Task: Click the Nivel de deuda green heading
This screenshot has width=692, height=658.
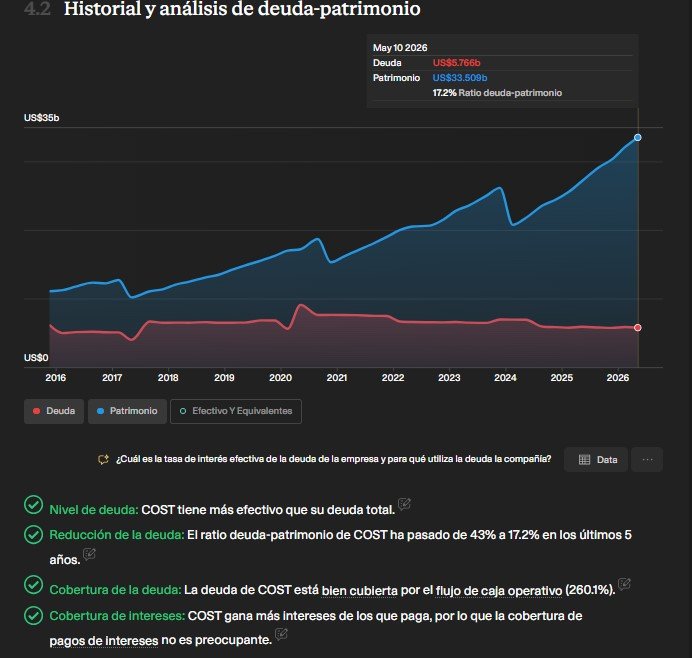Action: [x=94, y=510]
